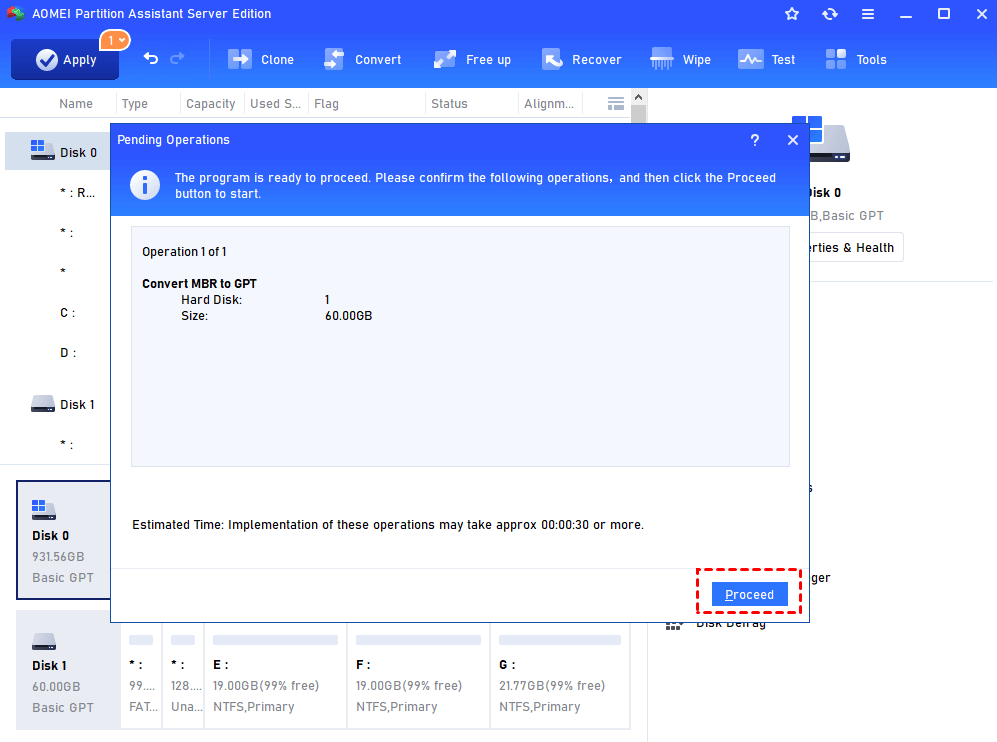Viewport: 997px width, 742px height.
Task: Open the hamburger menu in title bar
Action: tap(868, 14)
